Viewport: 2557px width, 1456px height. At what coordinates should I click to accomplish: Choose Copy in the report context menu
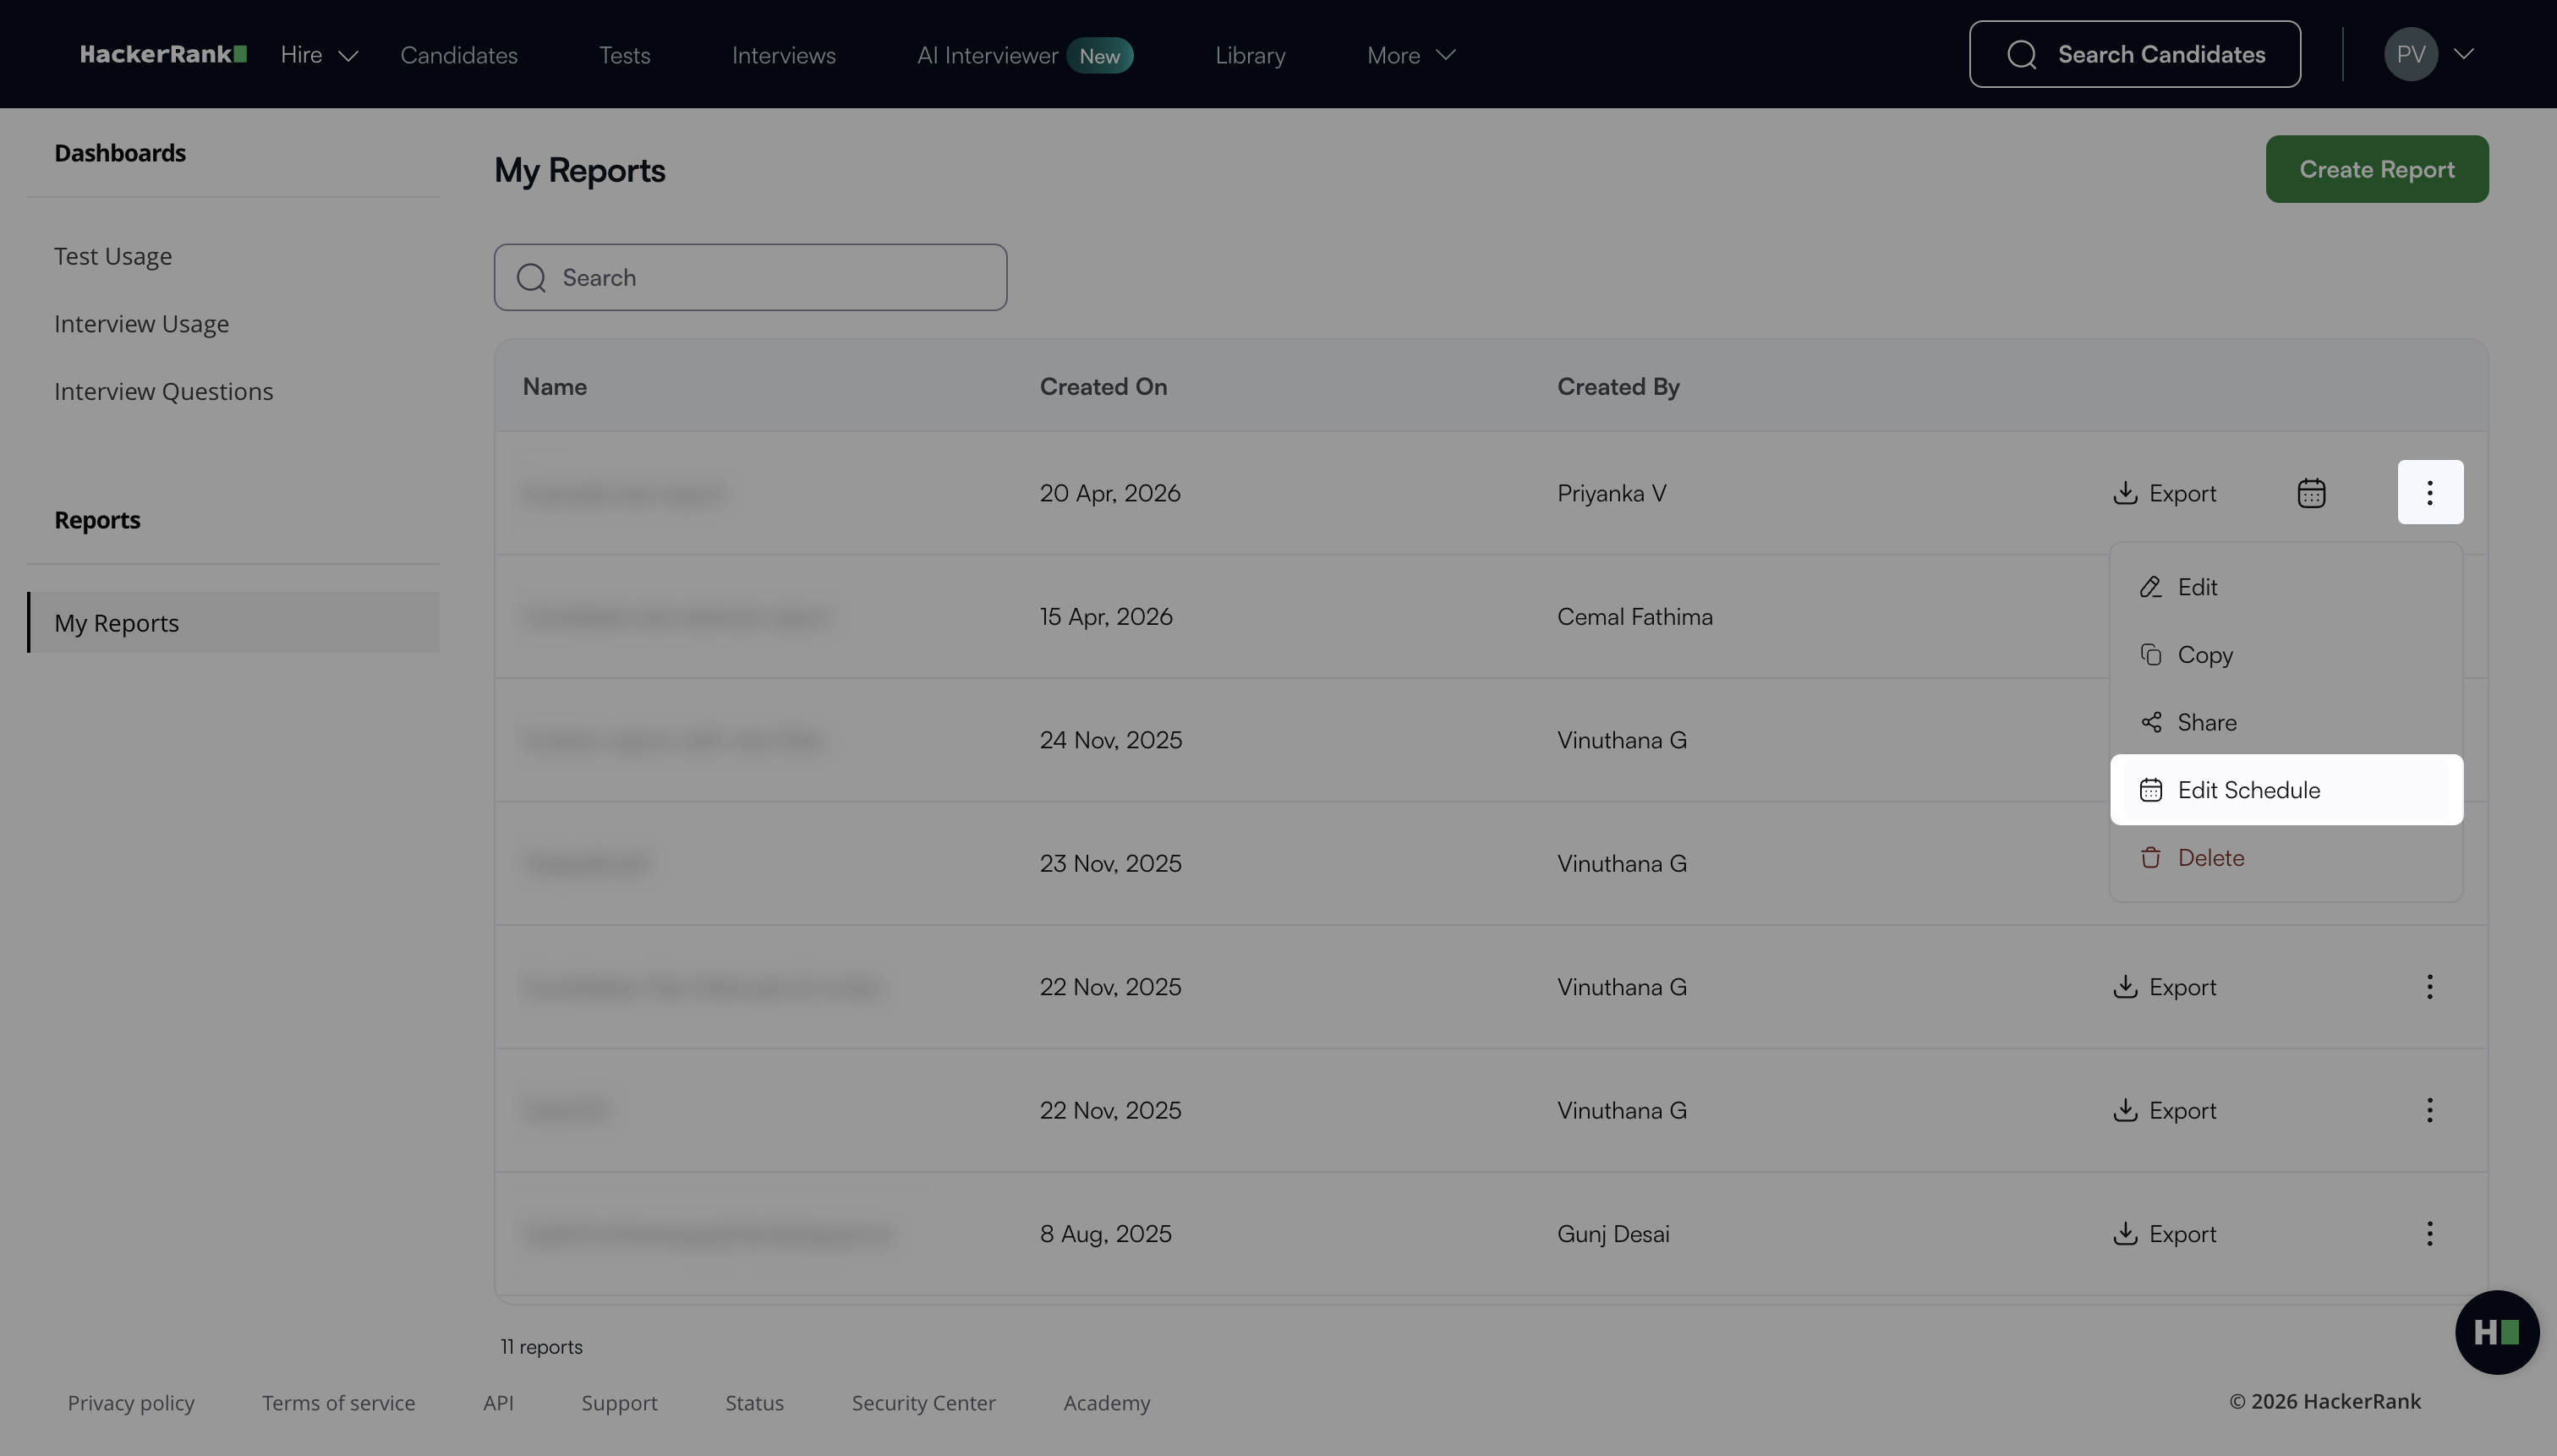tap(2204, 655)
